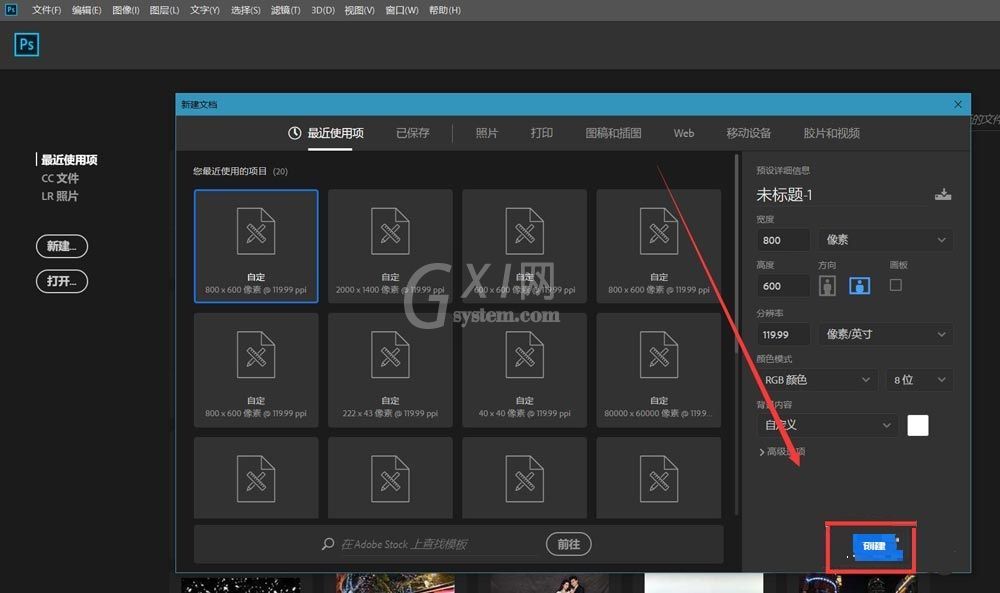Screen dimensions: 1000x593
Task: Click the magnifier icon in Adobe Stock search
Action: pyautogui.click(x=328, y=544)
